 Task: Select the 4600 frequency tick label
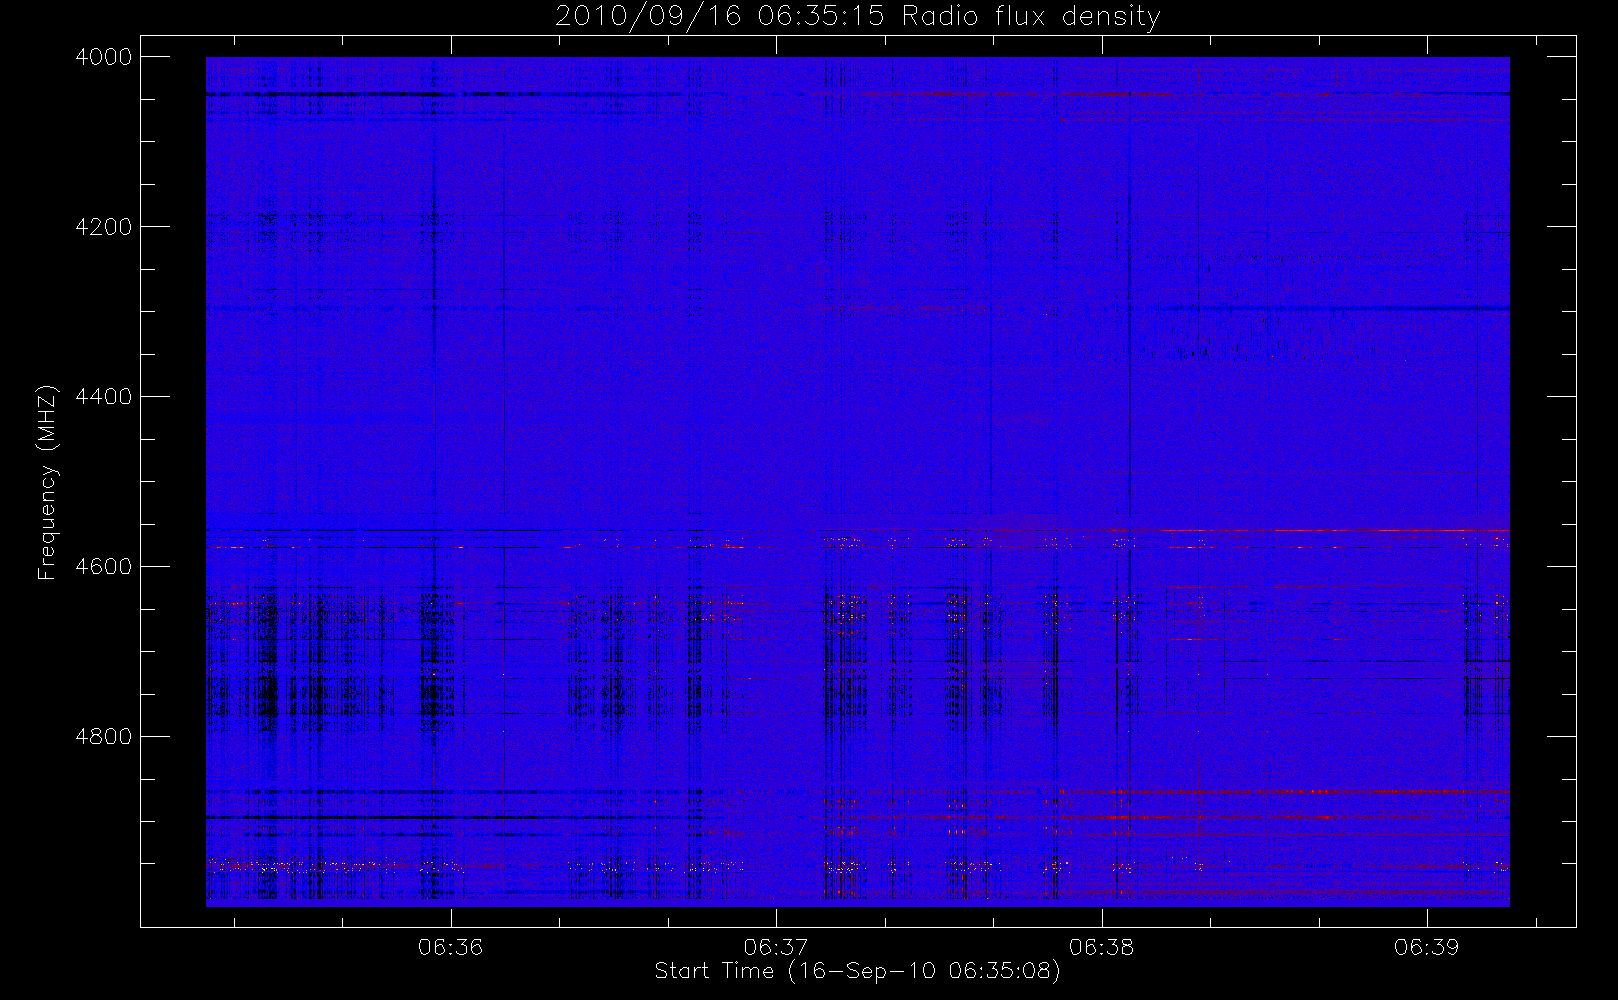pyautogui.click(x=104, y=567)
